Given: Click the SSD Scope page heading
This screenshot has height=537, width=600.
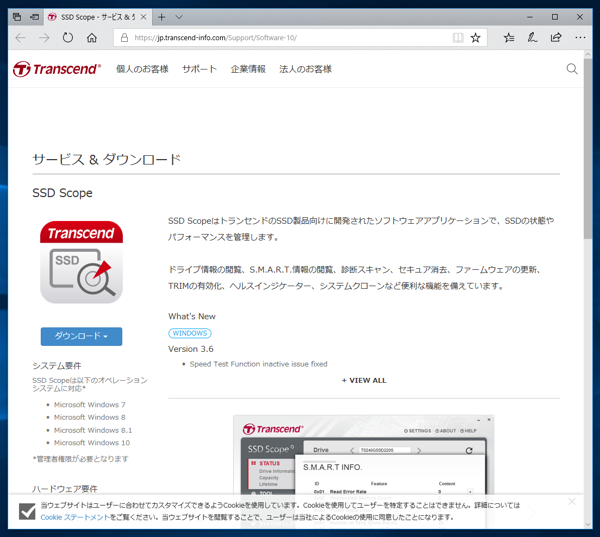Looking at the screenshot, I should tap(62, 193).
